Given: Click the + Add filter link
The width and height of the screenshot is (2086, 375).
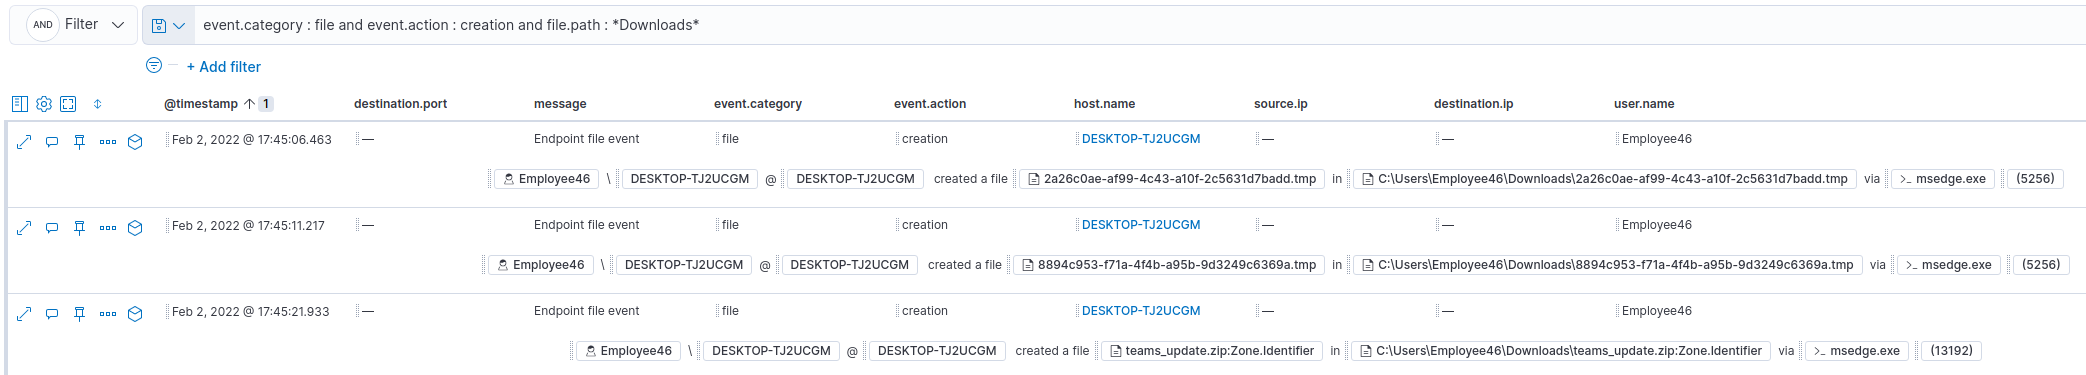Looking at the screenshot, I should pyautogui.click(x=224, y=67).
